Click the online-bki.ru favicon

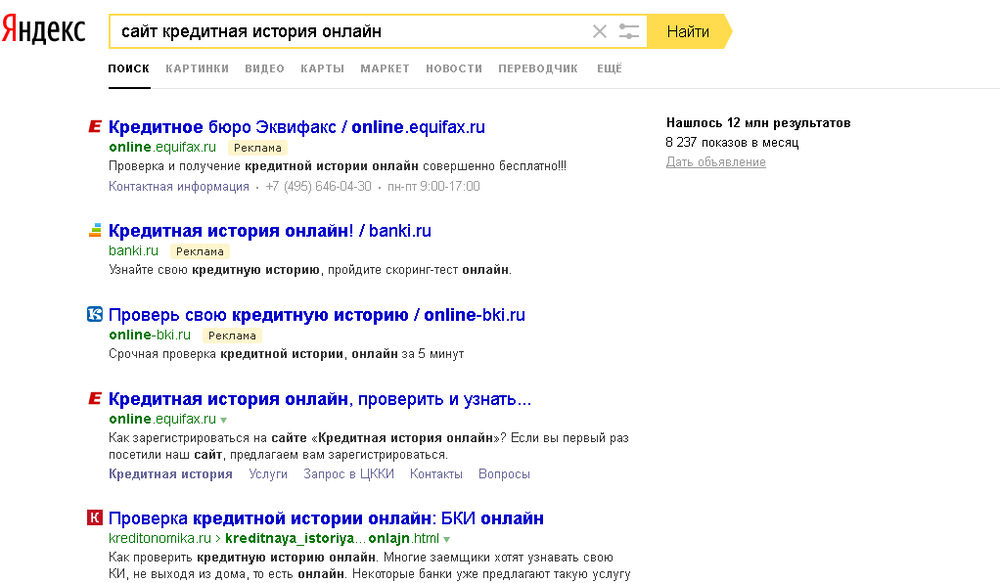(94, 314)
